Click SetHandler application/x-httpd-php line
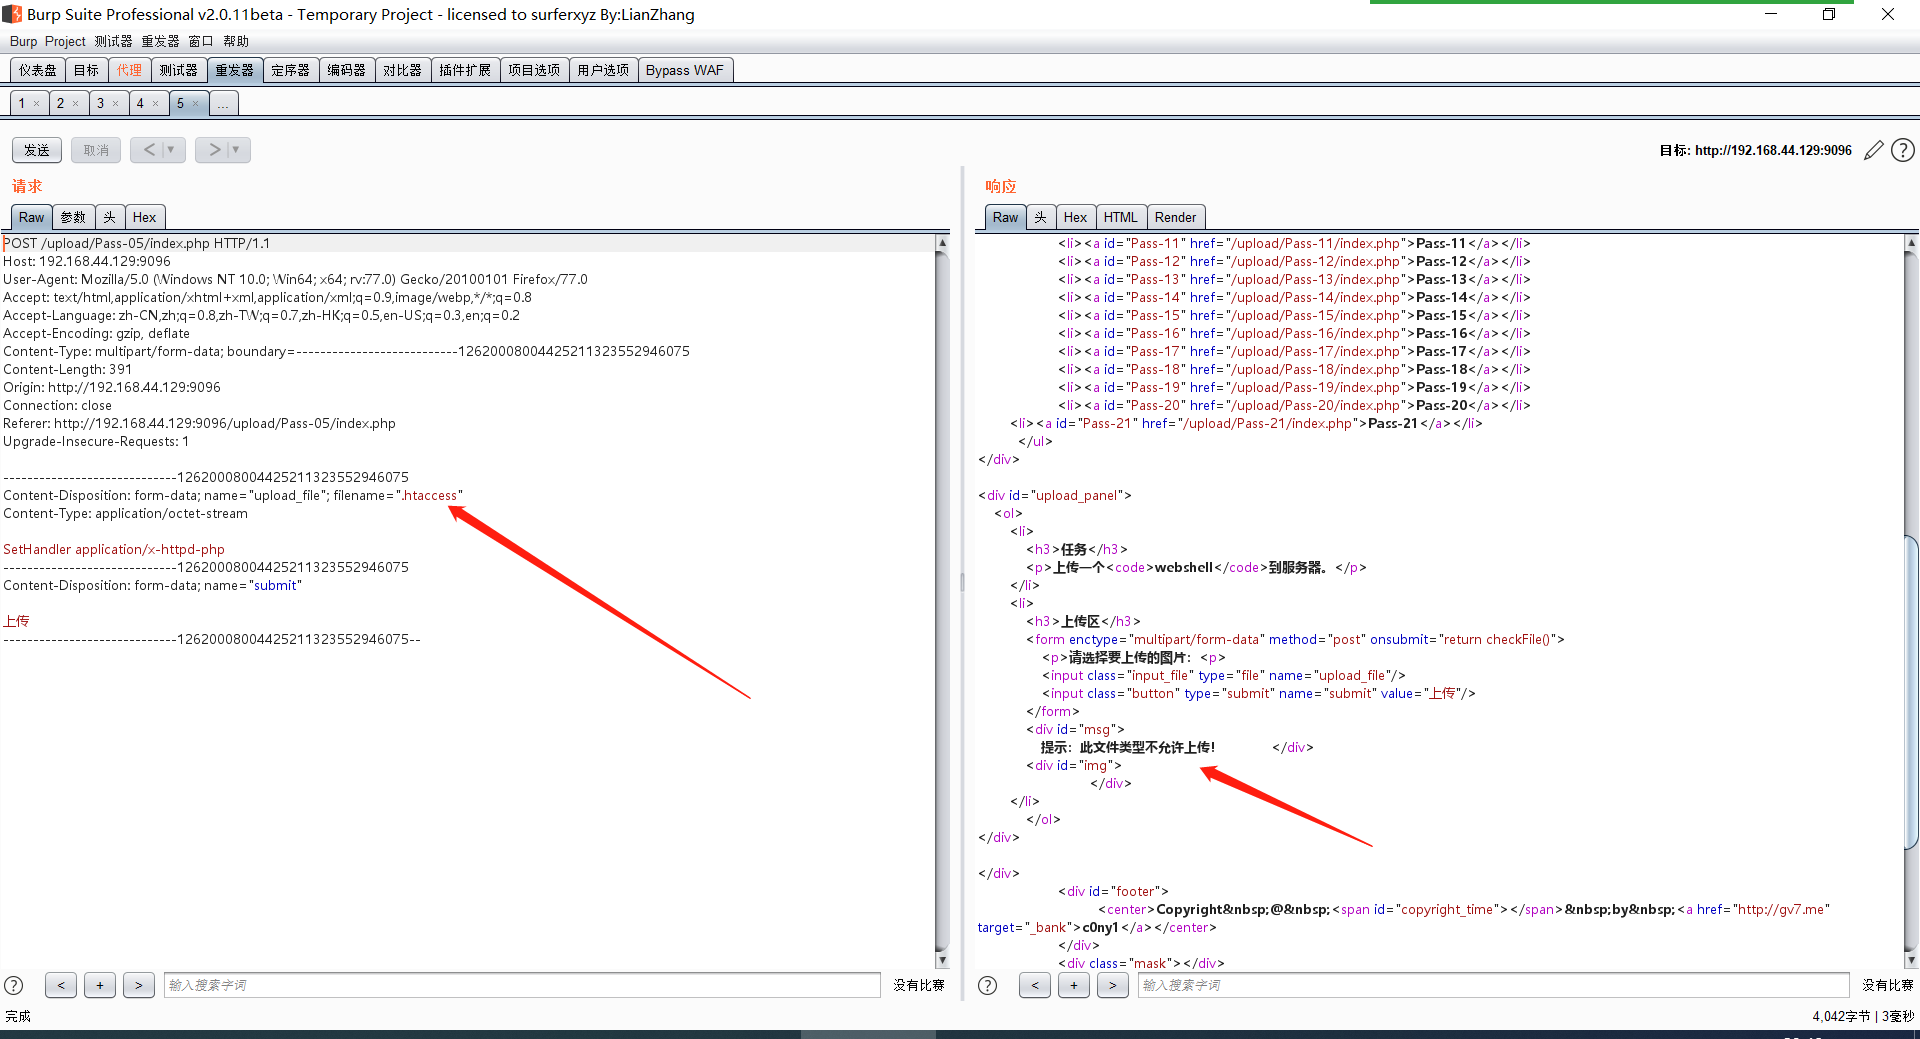This screenshot has width=1920, height=1039. [x=114, y=549]
